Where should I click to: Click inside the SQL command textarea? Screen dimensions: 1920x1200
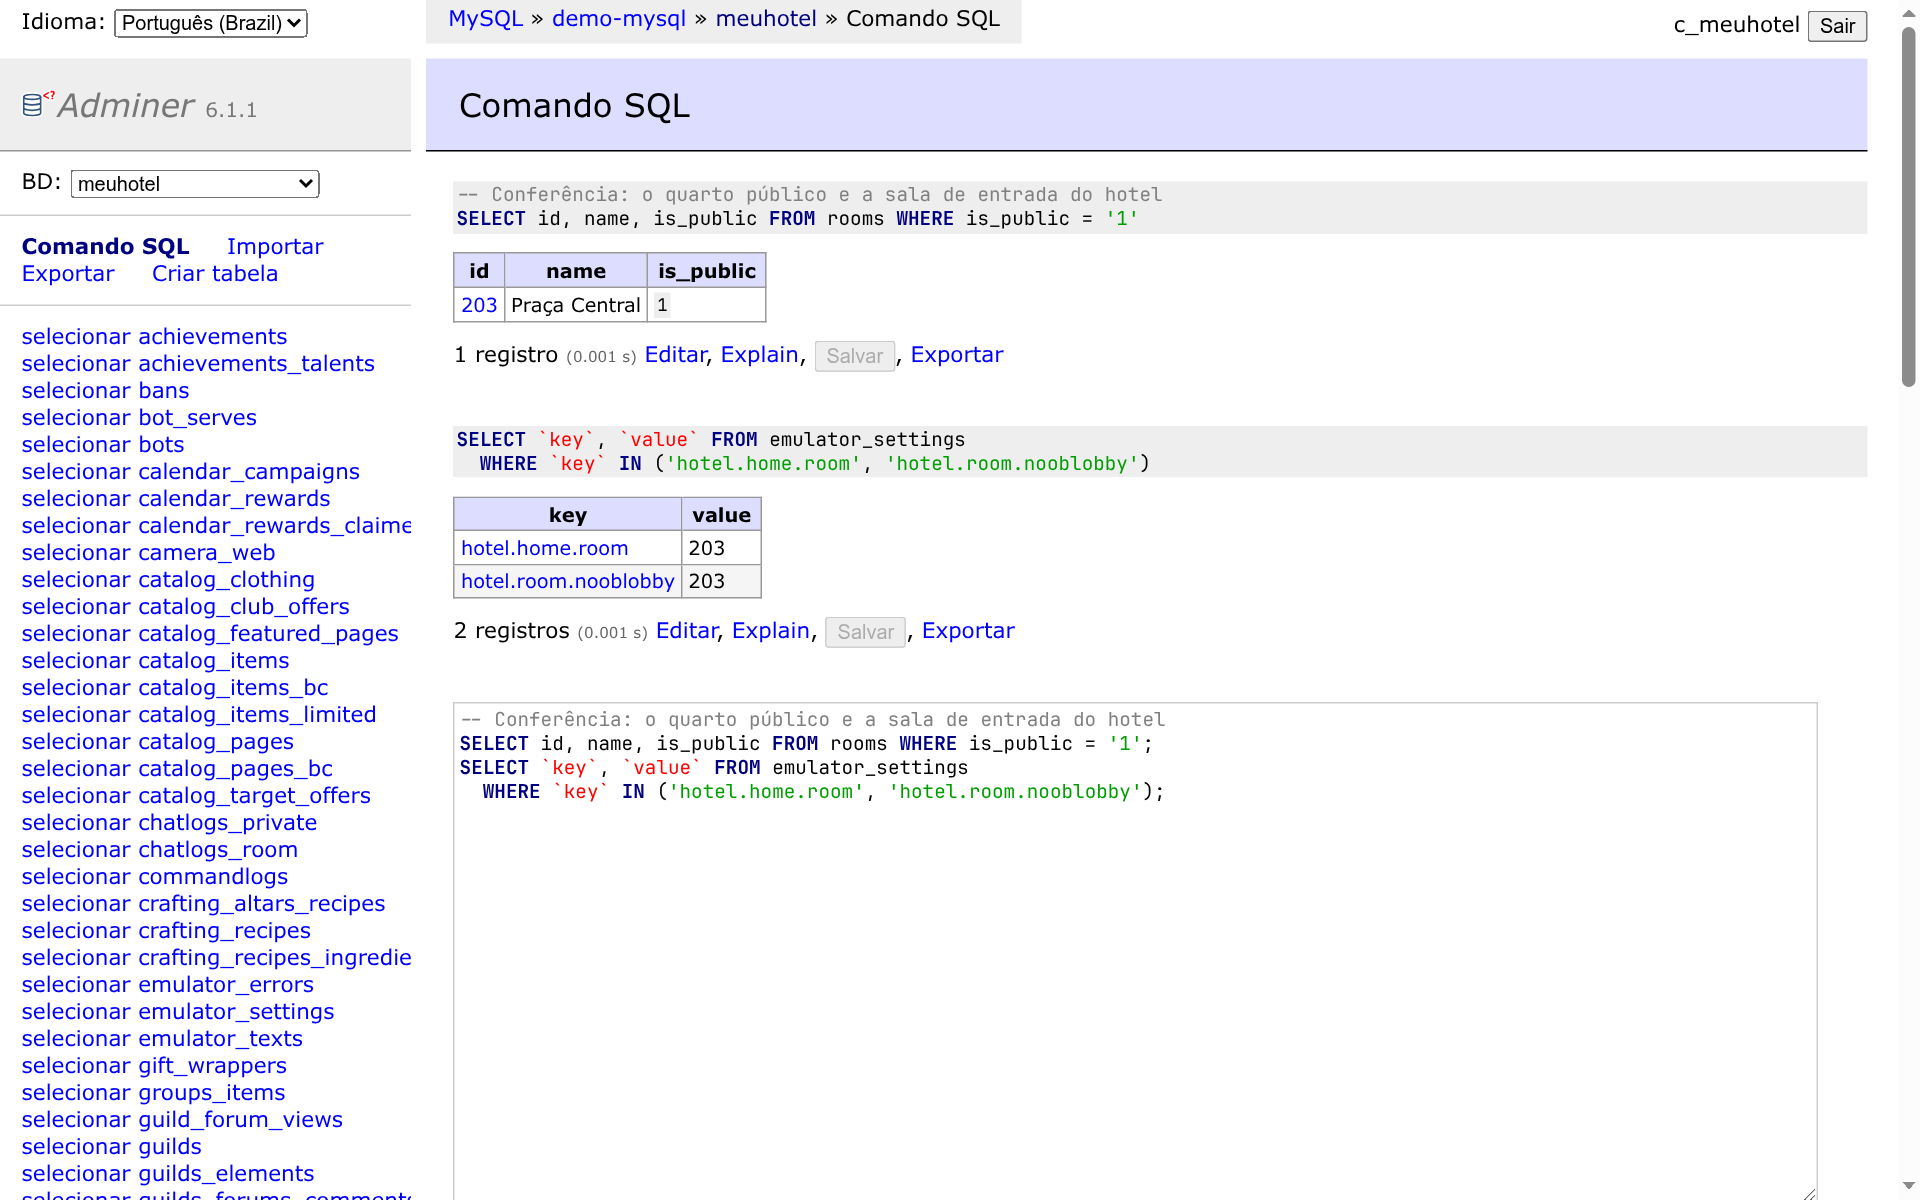[1135, 950]
